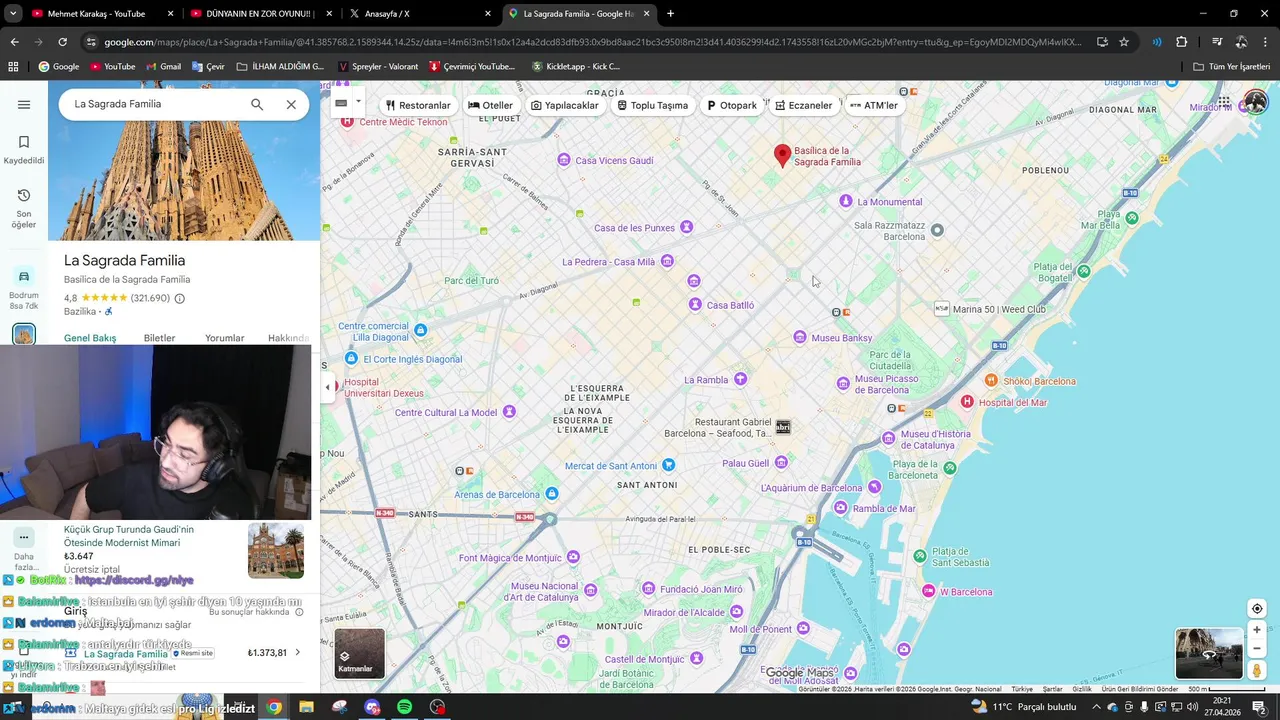Select L'Aquàrium de Barcelona marker
The width and height of the screenshot is (1280, 720).
(x=874, y=487)
